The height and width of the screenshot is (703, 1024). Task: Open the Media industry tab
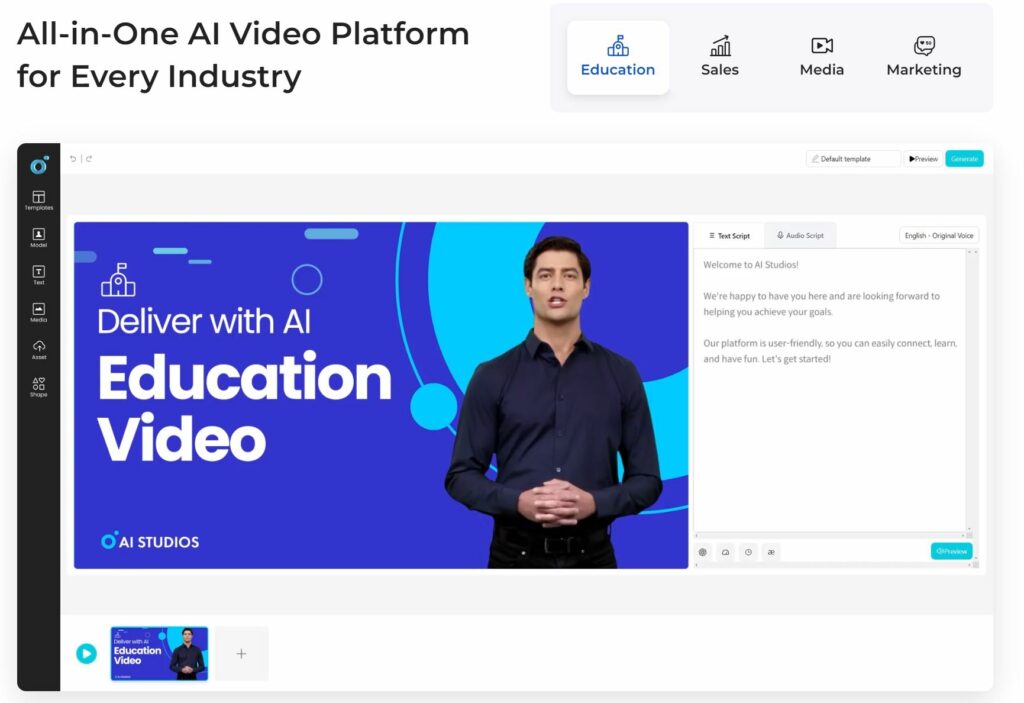(x=822, y=57)
